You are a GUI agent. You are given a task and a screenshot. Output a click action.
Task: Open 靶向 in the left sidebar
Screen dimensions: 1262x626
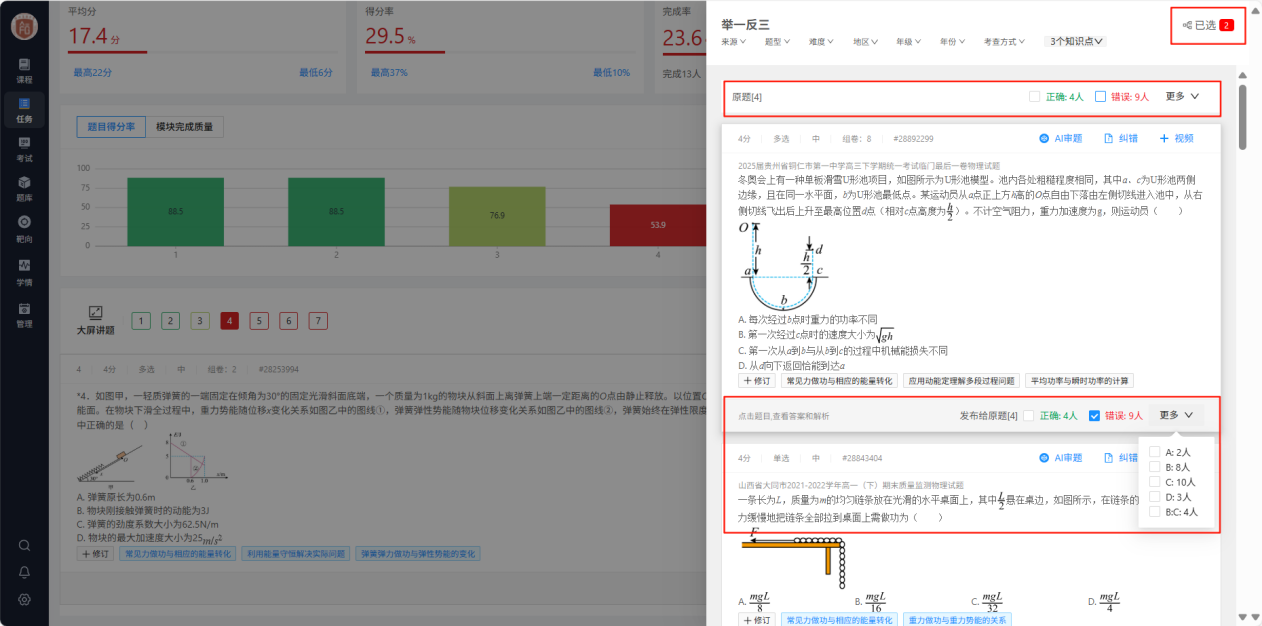click(x=24, y=229)
